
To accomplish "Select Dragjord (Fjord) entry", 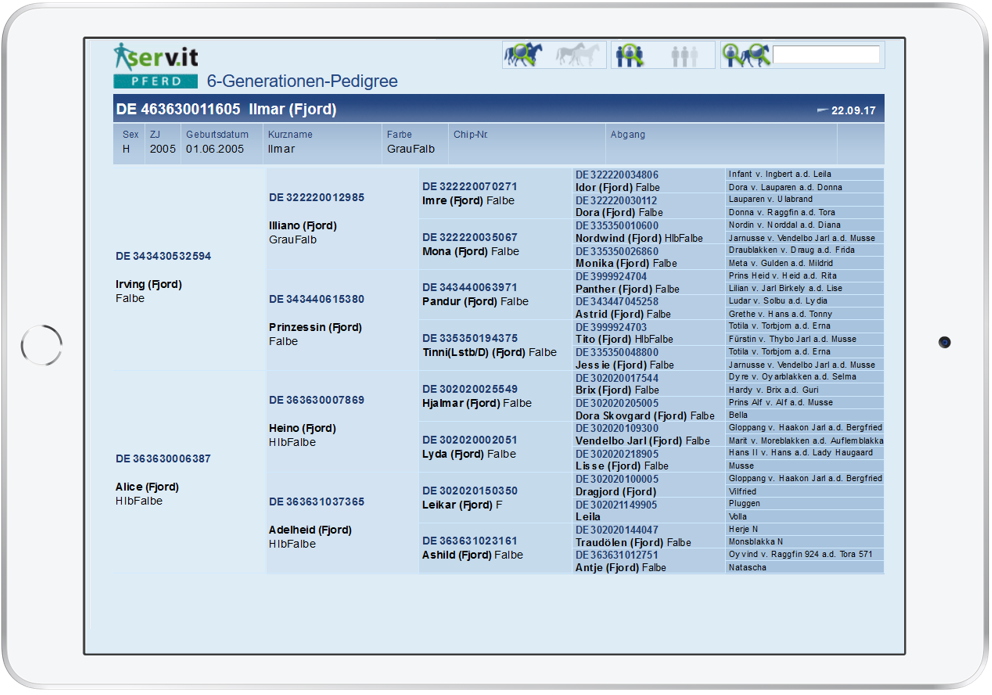I will (x=616, y=492).
